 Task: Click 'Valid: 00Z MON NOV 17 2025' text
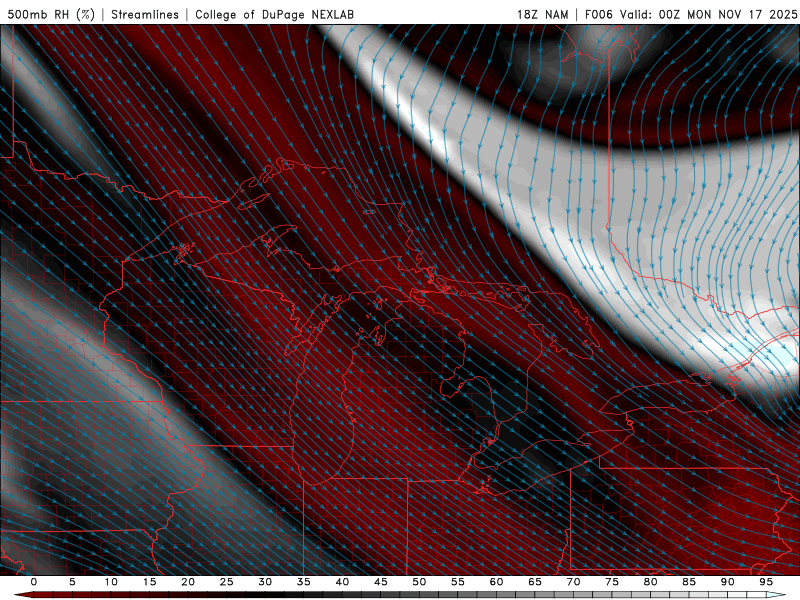pyautogui.click(x=708, y=14)
